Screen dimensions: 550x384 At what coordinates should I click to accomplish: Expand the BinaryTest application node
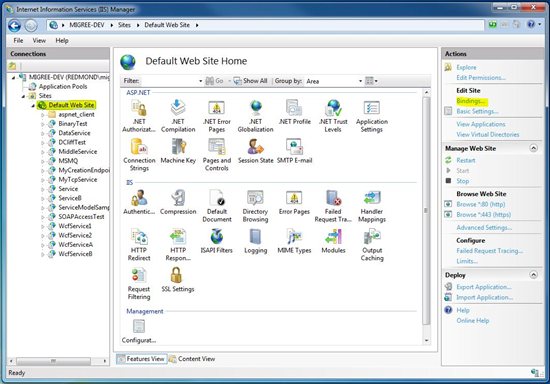43,124
